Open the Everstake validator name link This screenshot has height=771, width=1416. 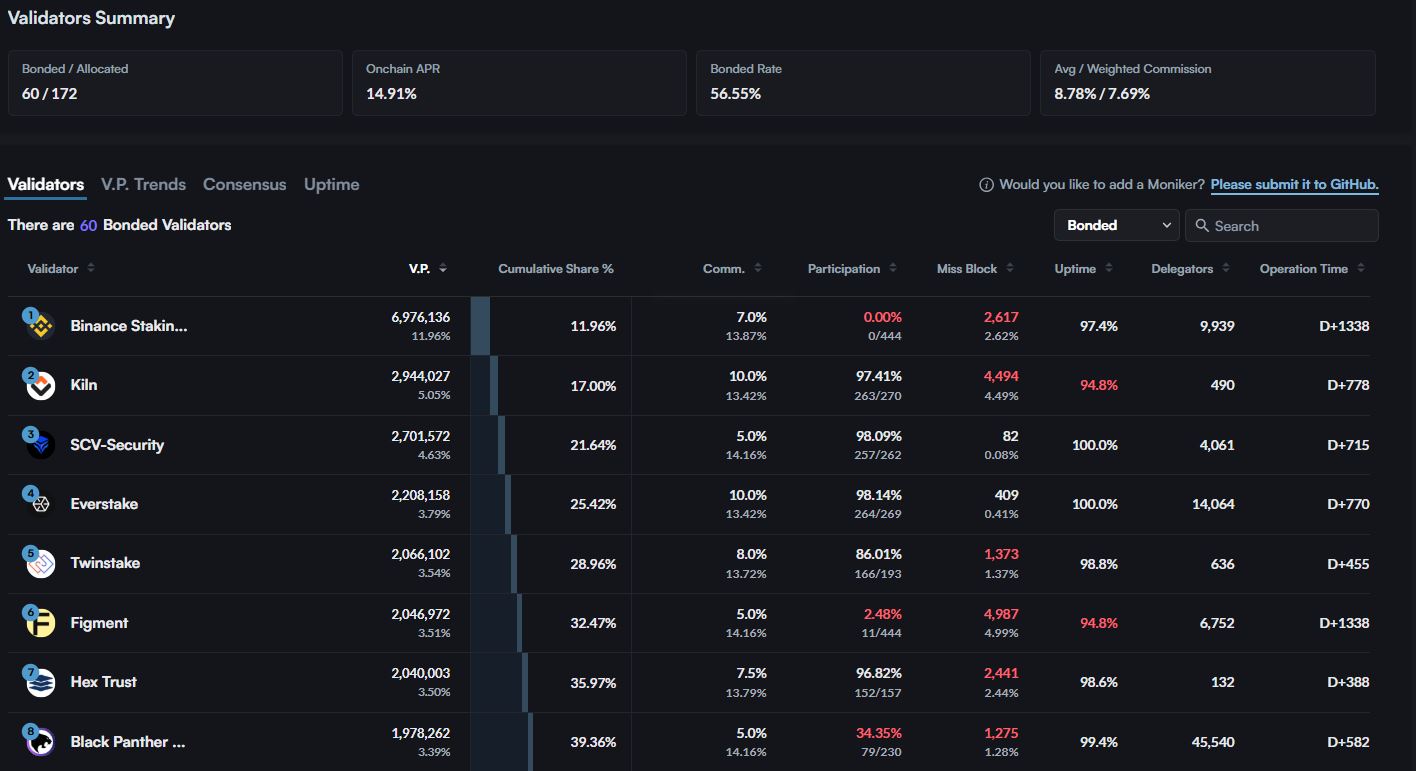tap(104, 504)
